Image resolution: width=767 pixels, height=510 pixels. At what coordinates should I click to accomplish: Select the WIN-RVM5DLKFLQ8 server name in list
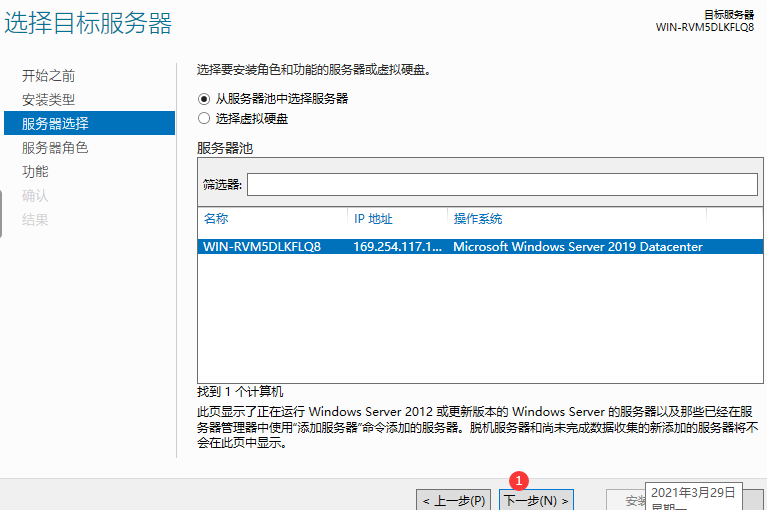[x=262, y=247]
